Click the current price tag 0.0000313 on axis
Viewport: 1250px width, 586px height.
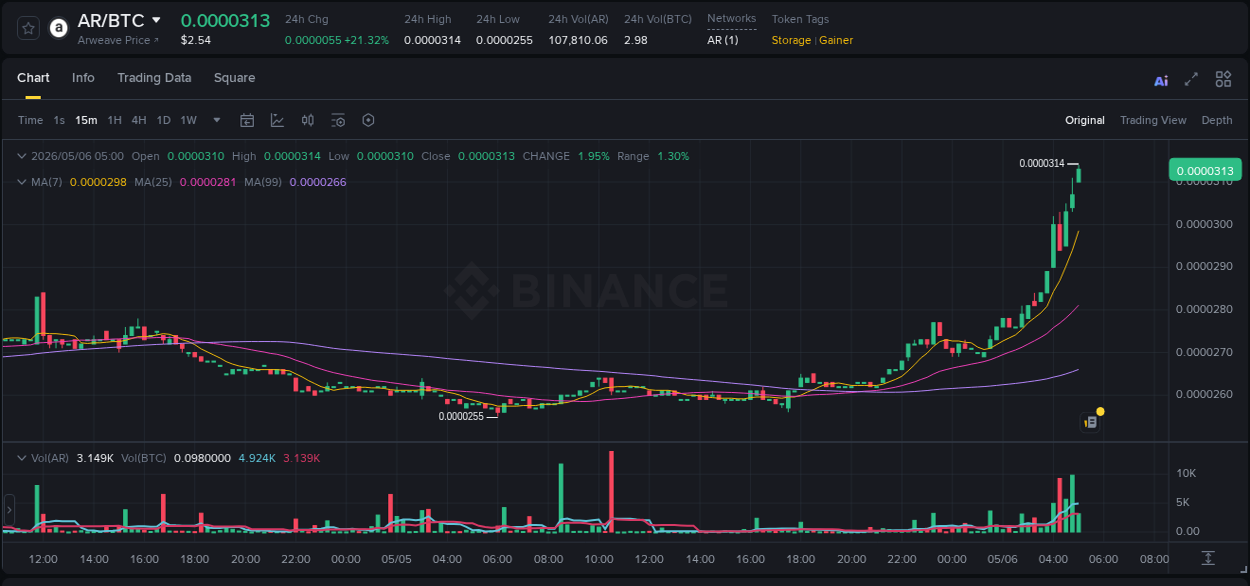[x=1205, y=170]
